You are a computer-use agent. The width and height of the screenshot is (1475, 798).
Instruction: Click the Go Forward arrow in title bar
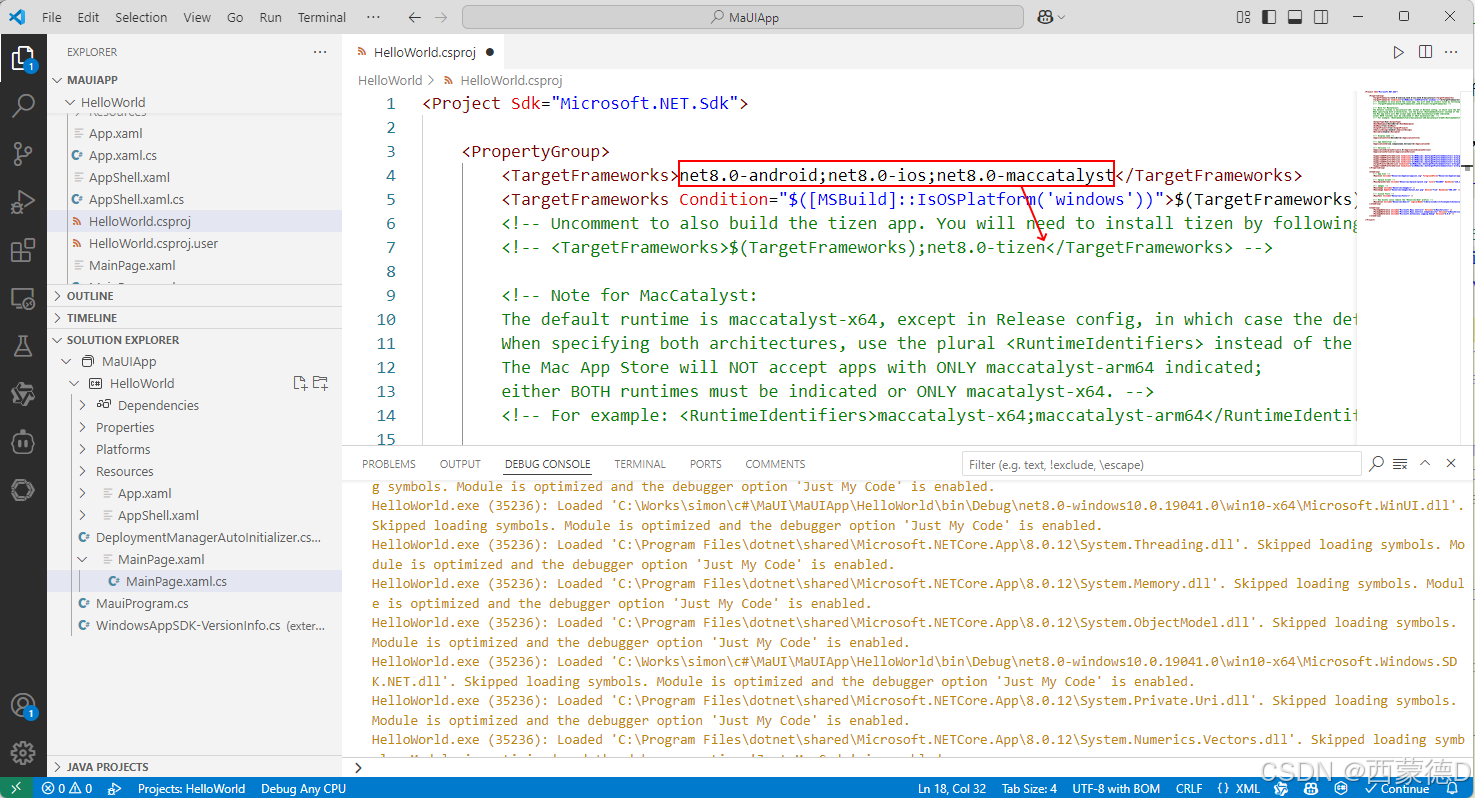[441, 17]
